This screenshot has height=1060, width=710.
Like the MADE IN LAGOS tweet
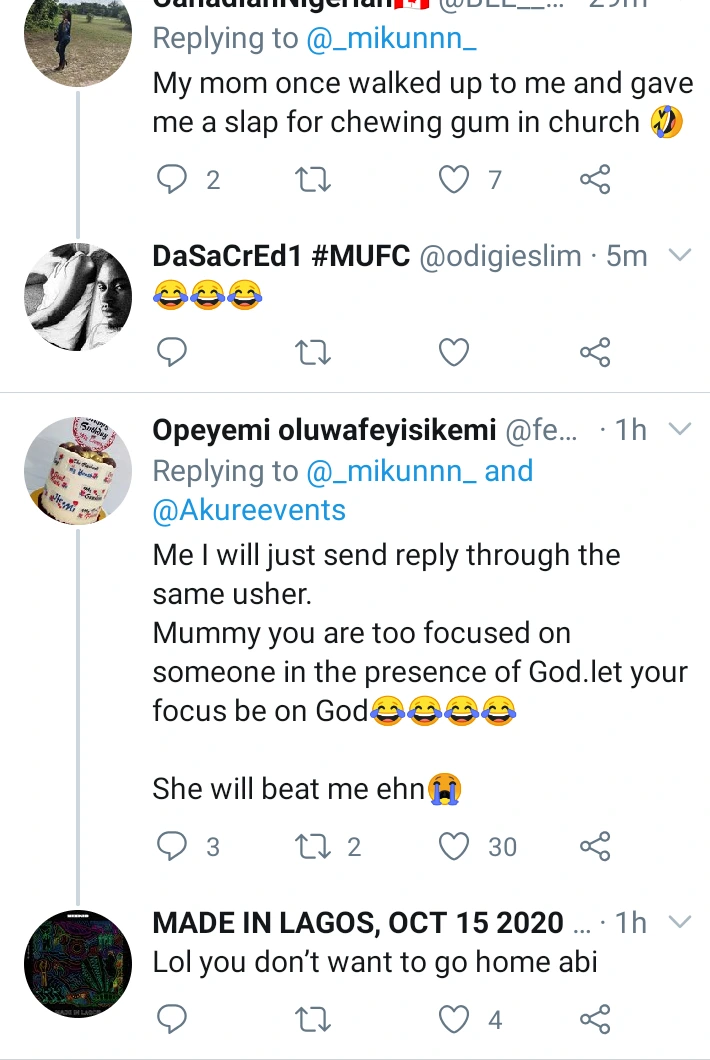tap(455, 1019)
